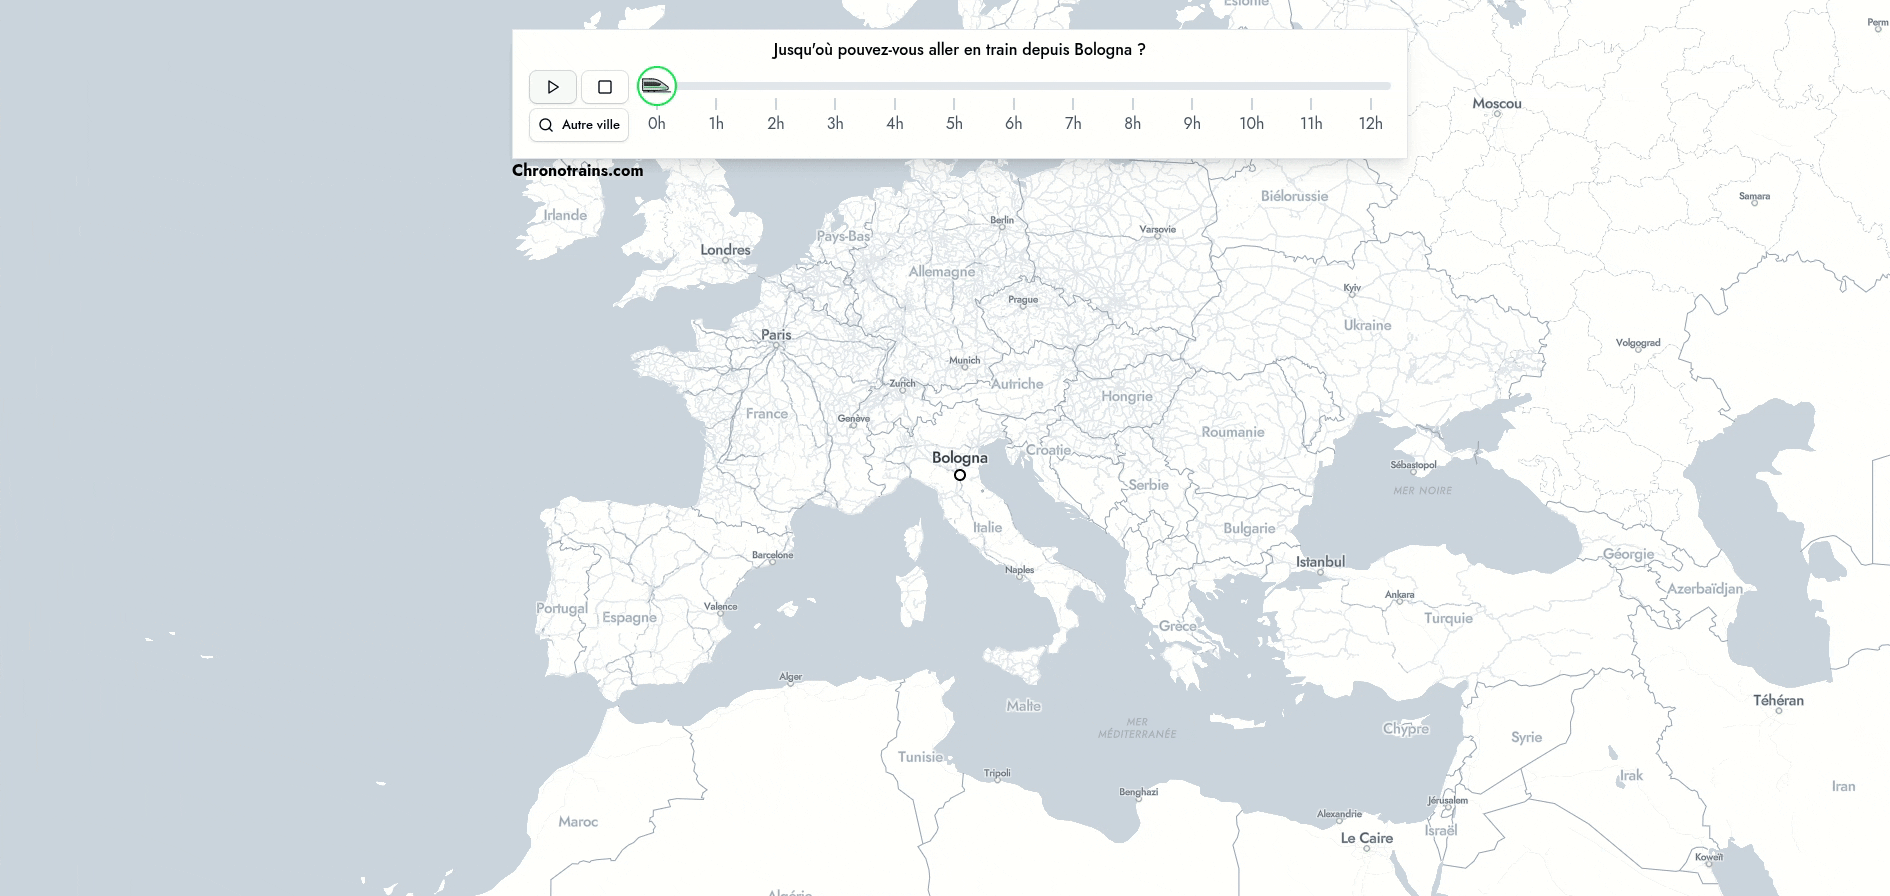Select Naples on the map
The image size is (1890, 896).
1020,571
